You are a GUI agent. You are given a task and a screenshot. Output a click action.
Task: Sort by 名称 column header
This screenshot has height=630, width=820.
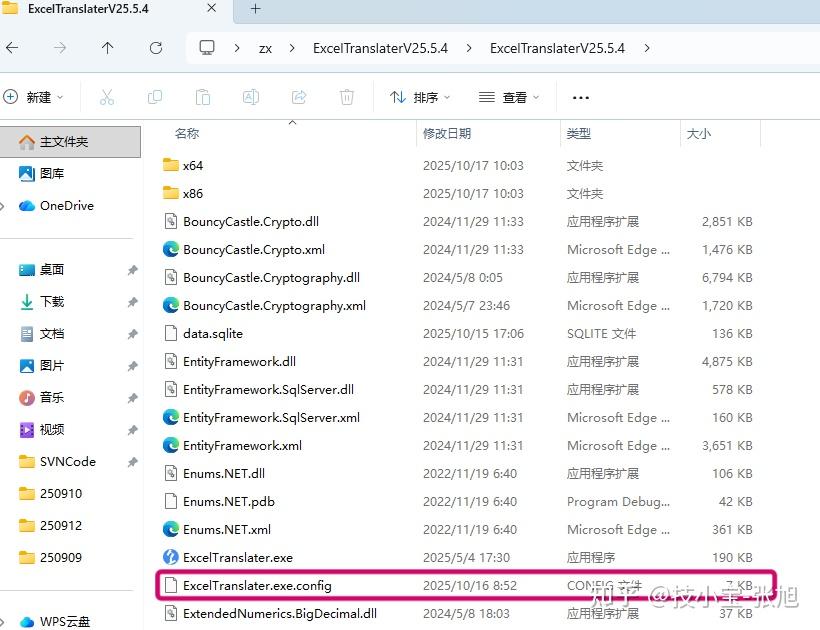coord(187,134)
